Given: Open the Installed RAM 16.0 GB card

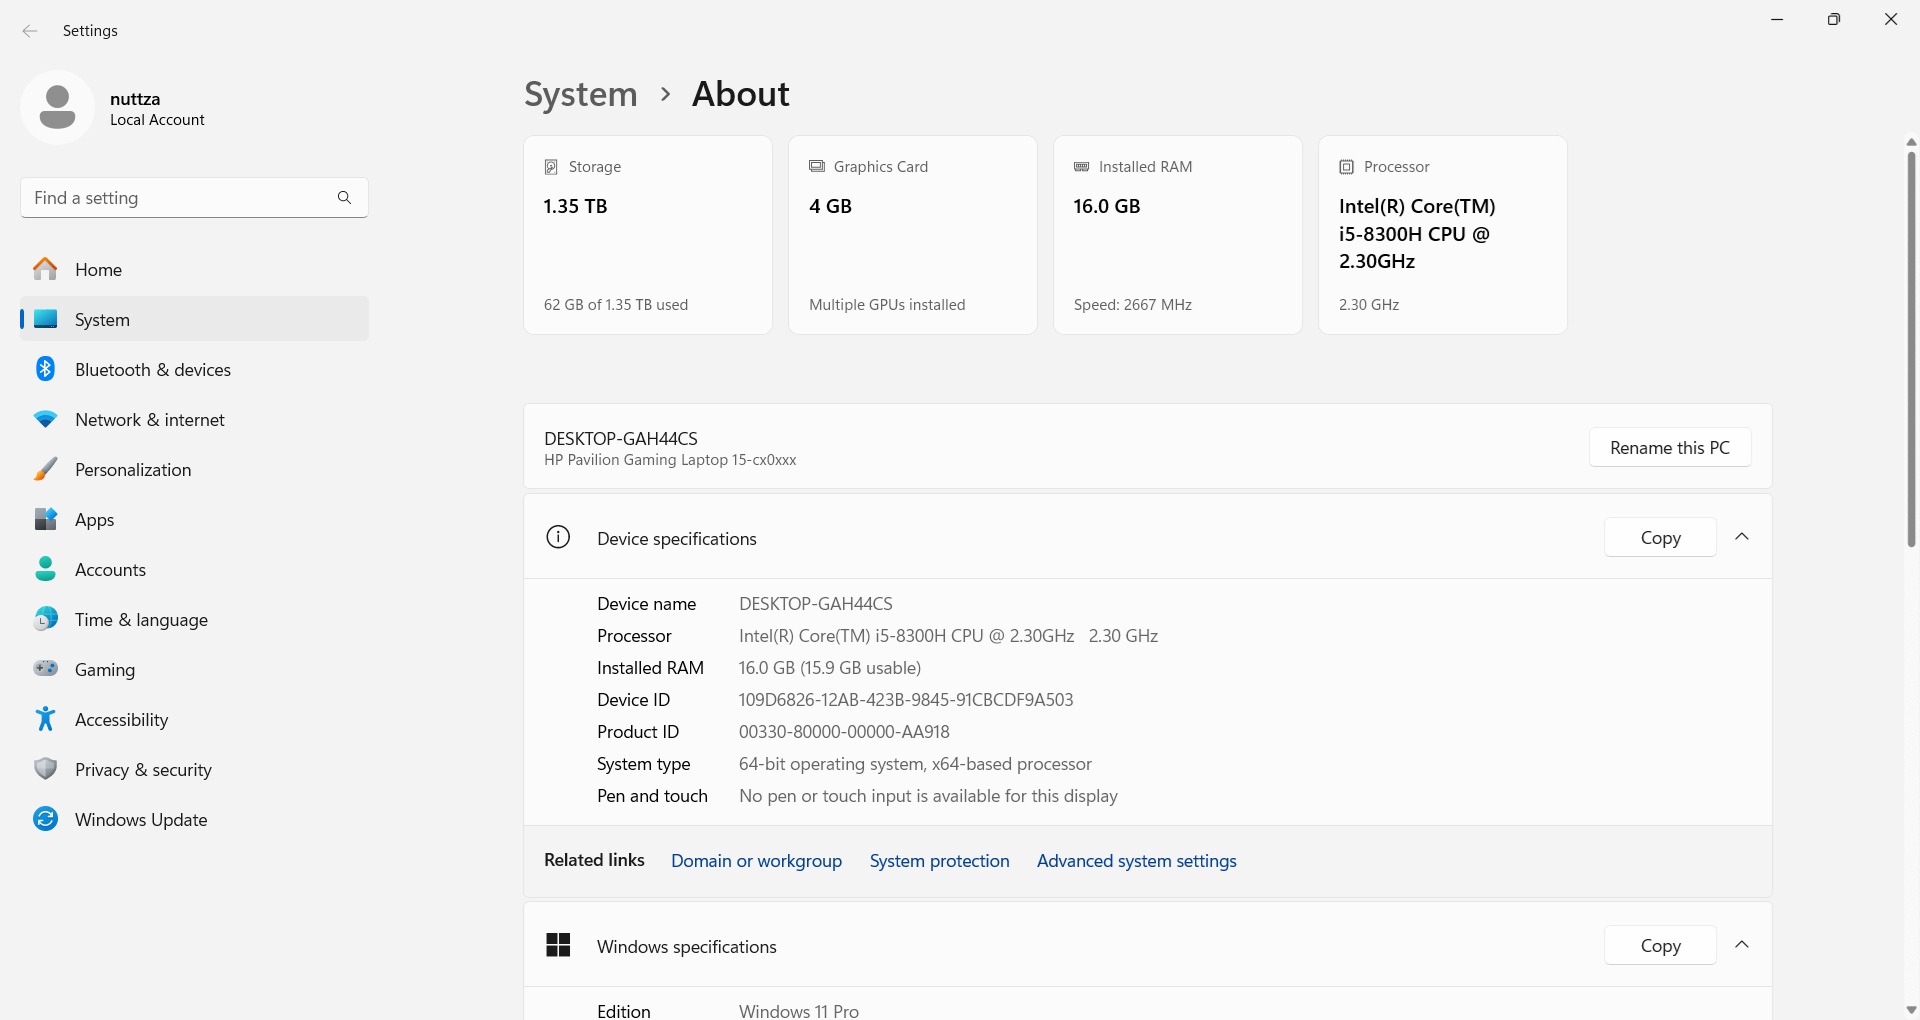Looking at the screenshot, I should [x=1178, y=235].
